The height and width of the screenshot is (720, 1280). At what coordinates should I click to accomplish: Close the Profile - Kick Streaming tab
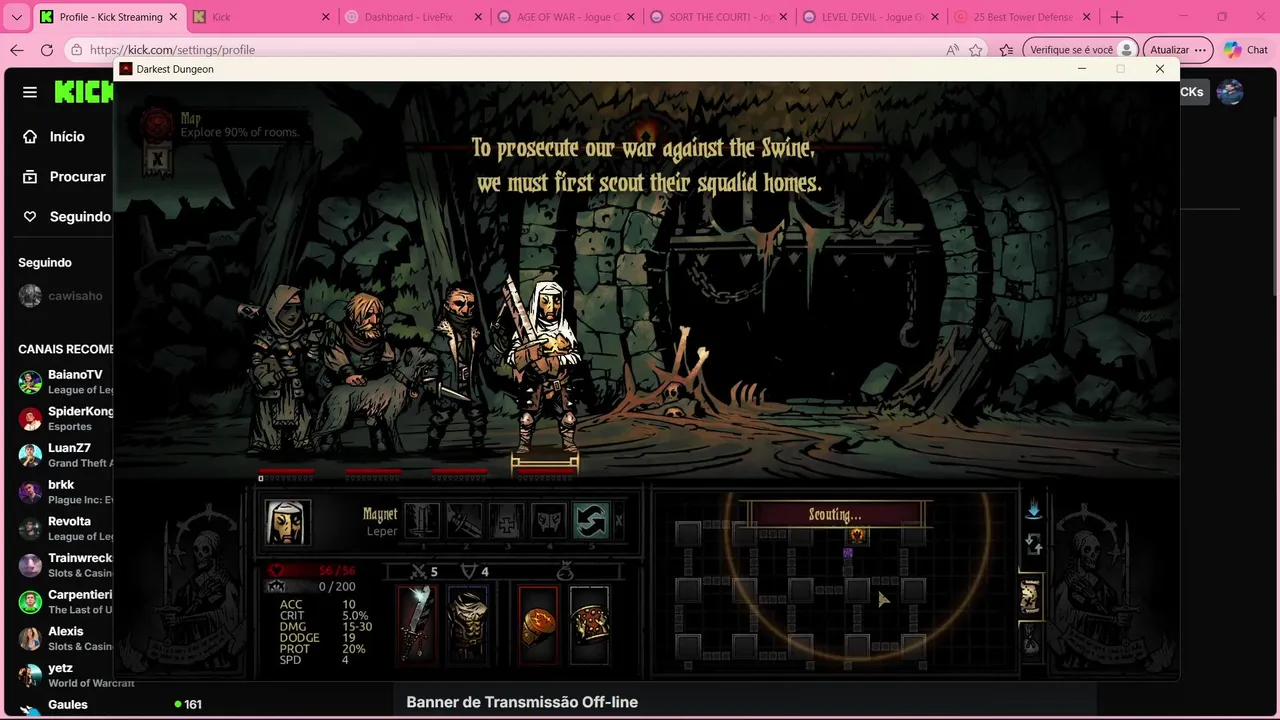pos(173,17)
